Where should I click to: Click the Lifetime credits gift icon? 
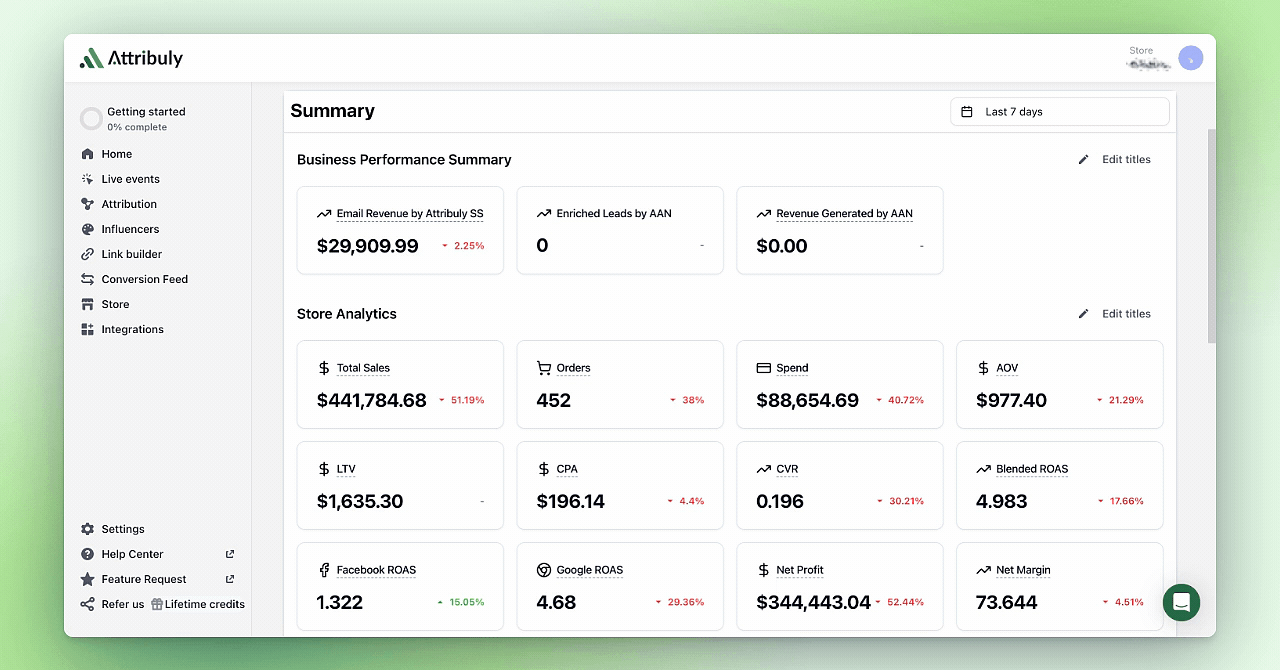158,604
